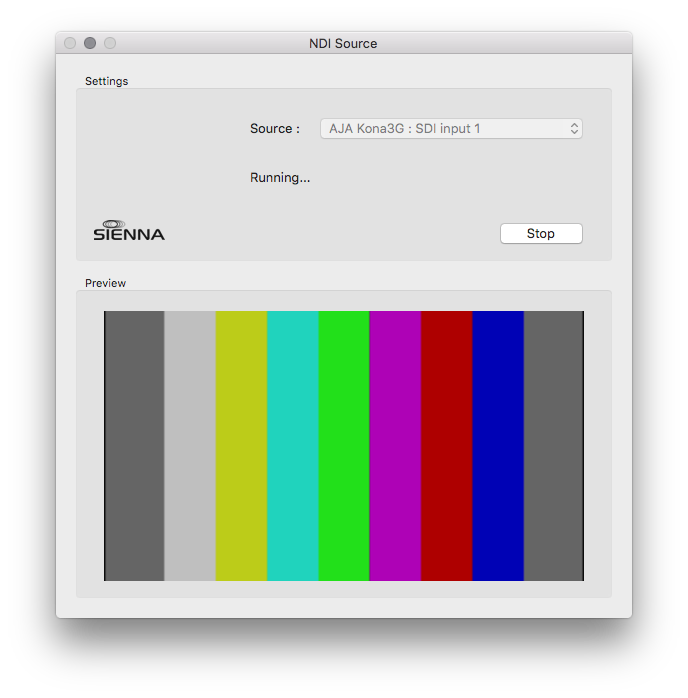Click the 'Settings' group label
This screenshot has height=698, width=688.
[106, 81]
